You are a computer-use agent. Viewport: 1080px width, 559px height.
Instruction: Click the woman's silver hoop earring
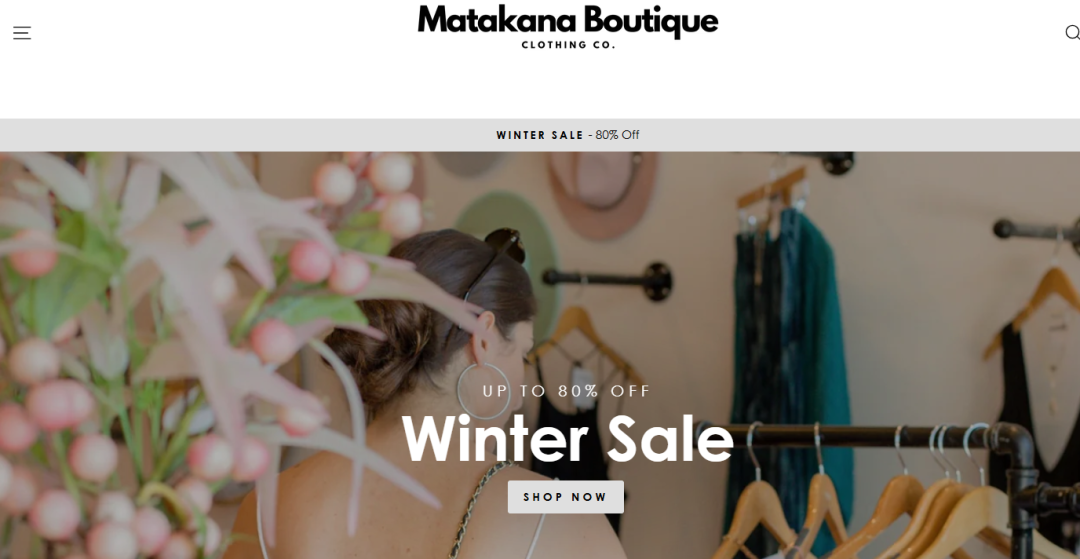point(483,390)
